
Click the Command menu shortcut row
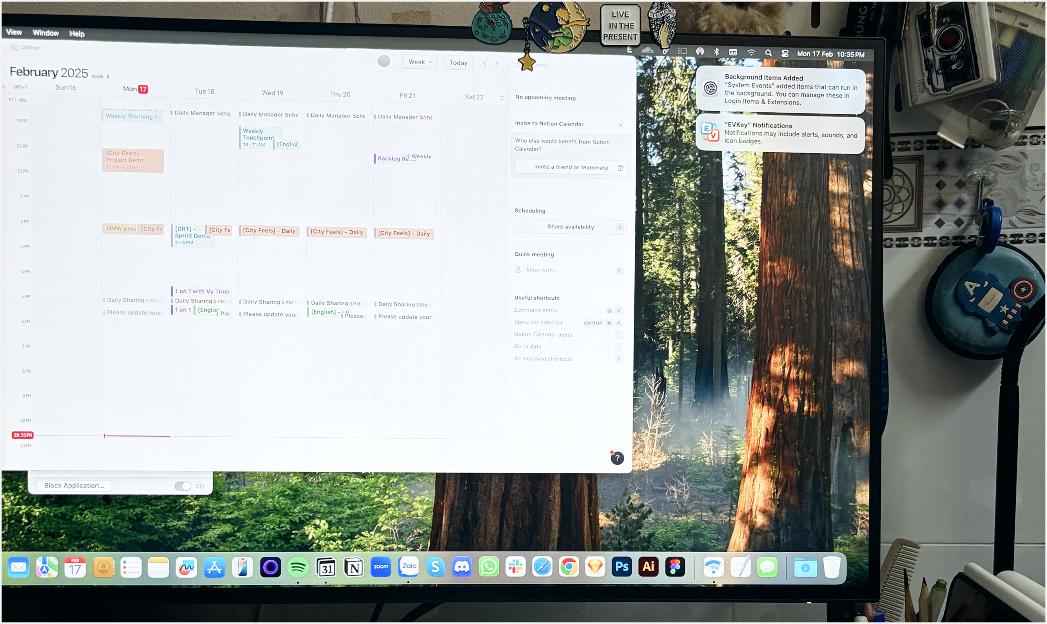pos(568,310)
